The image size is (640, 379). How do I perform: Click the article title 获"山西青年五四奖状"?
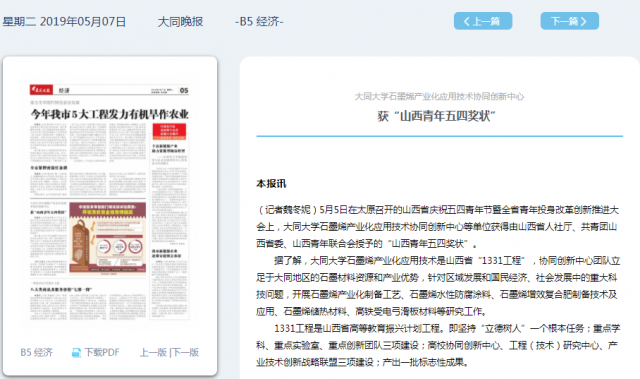pyautogui.click(x=436, y=116)
